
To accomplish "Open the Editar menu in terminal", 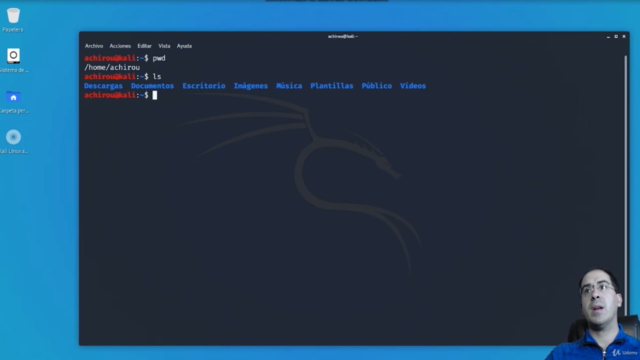I will 144,46.
